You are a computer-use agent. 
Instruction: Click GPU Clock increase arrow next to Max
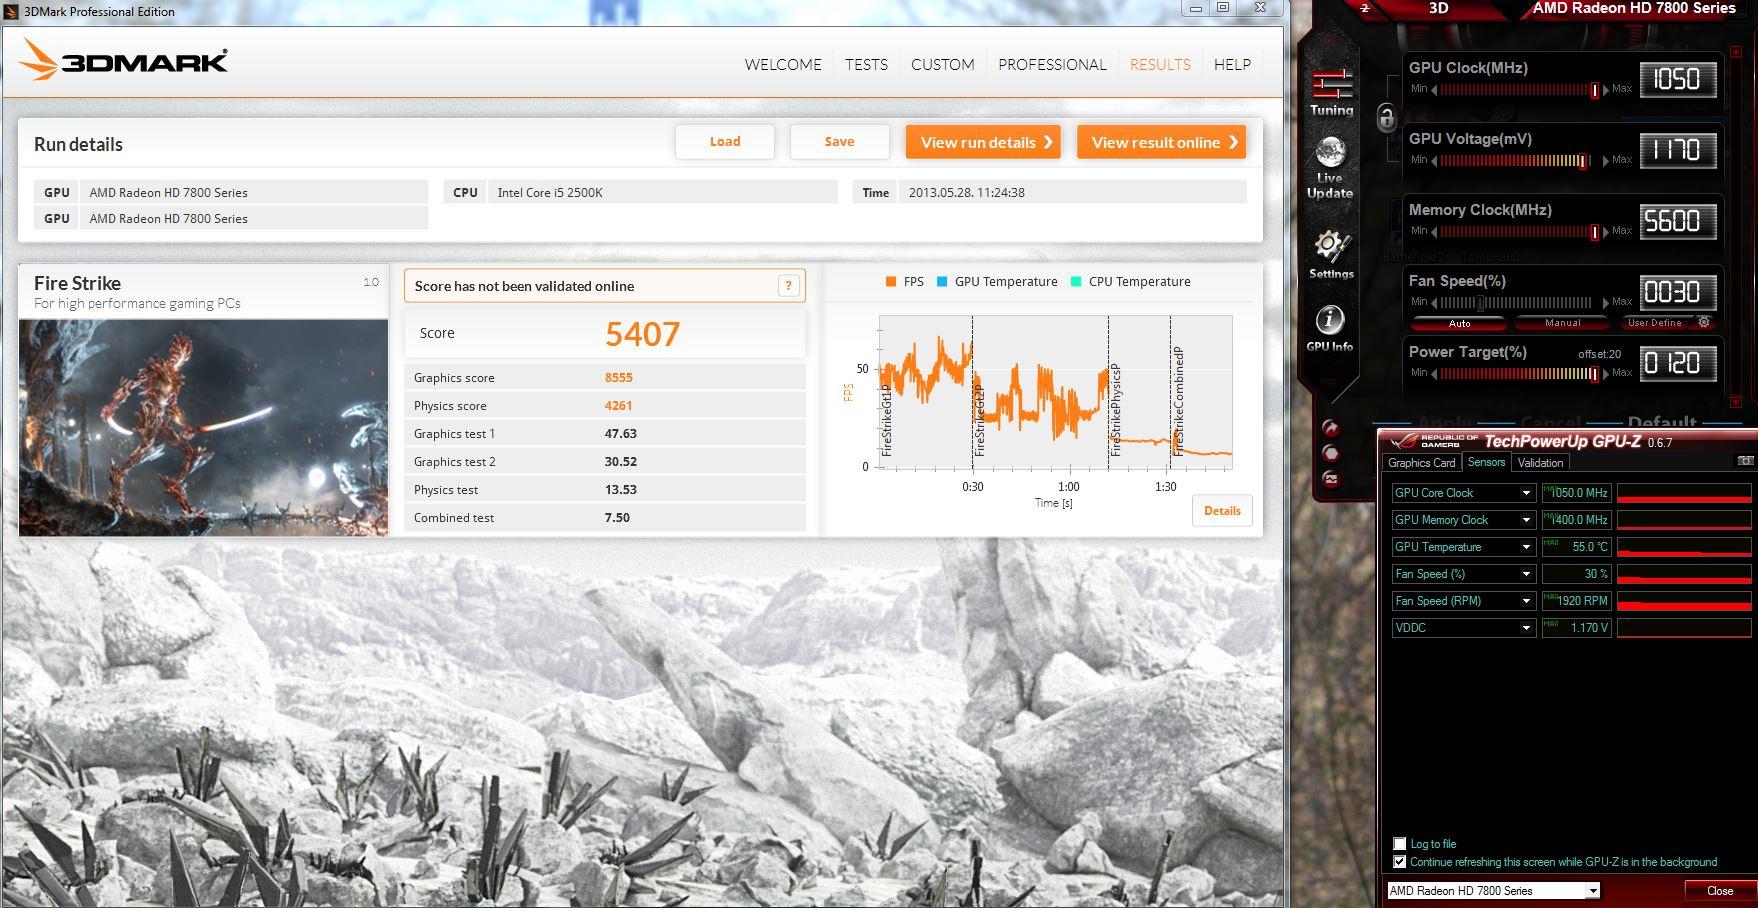tap(1606, 90)
